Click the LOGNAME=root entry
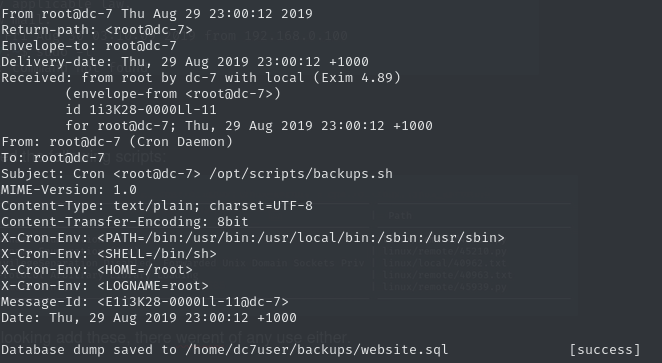Viewport: 662px width, 363px height. point(153,286)
